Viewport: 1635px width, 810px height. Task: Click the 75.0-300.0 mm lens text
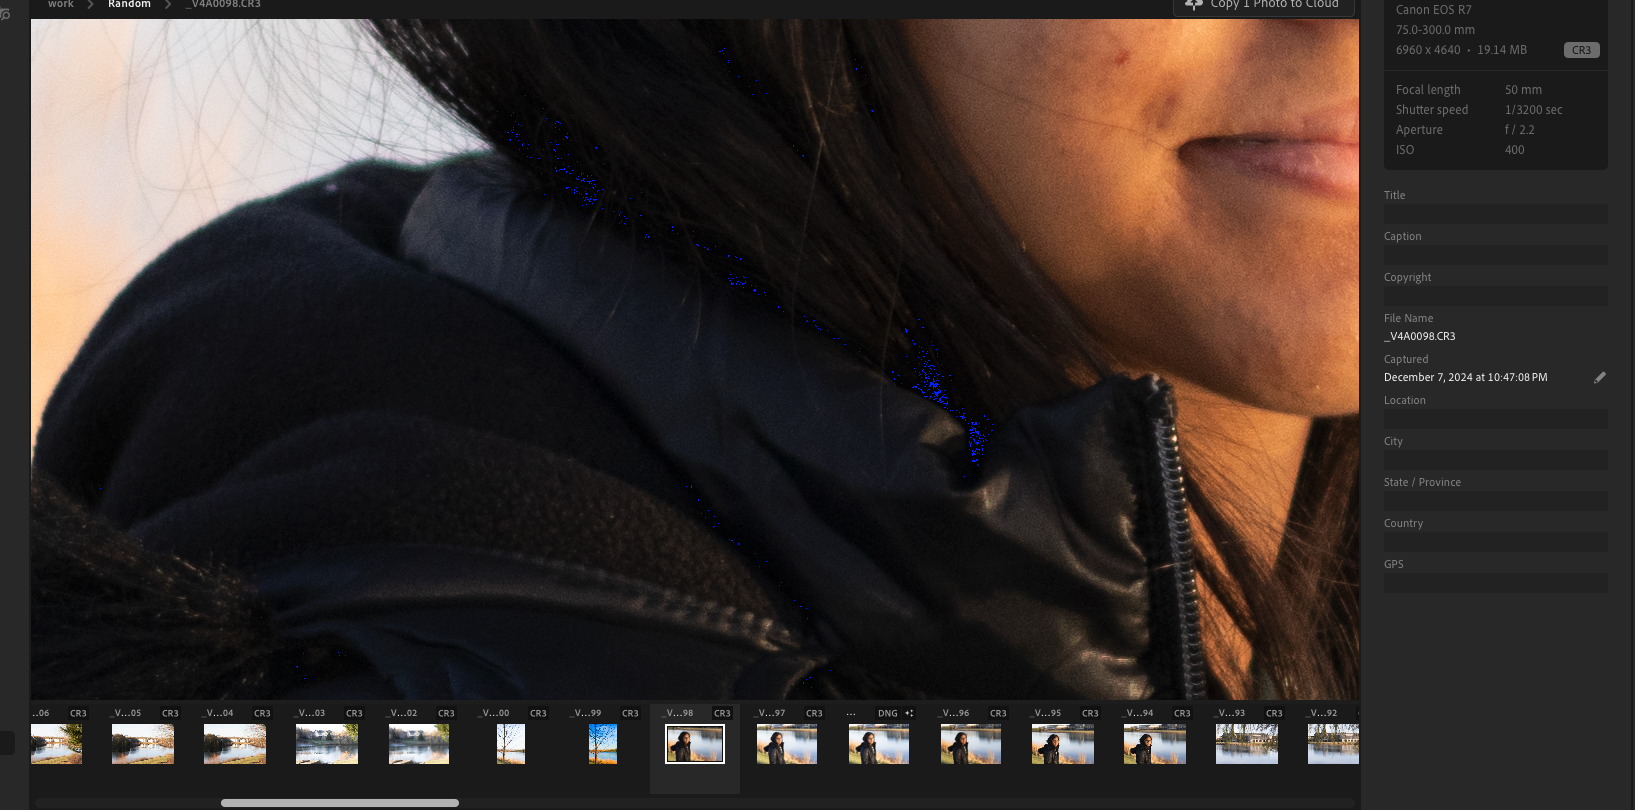[x=1435, y=30]
